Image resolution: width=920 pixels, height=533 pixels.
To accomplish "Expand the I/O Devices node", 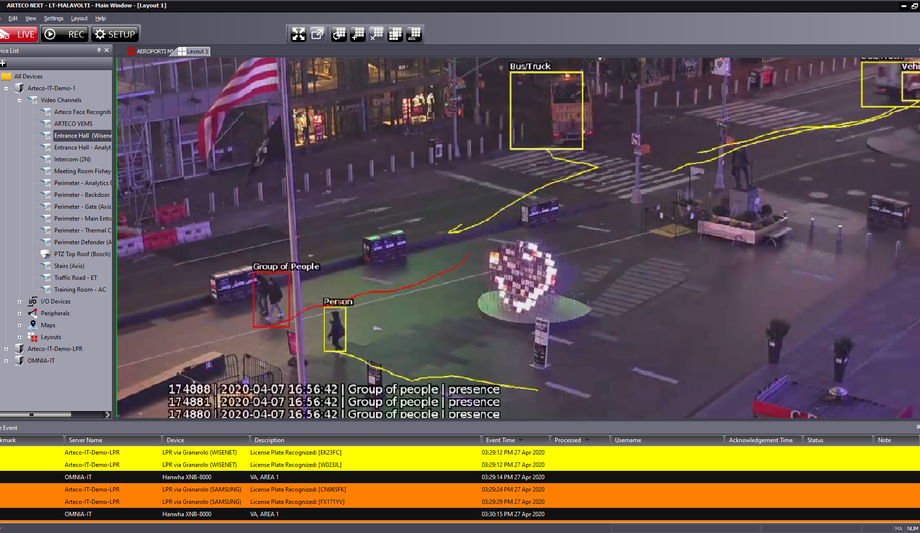I will point(19,302).
